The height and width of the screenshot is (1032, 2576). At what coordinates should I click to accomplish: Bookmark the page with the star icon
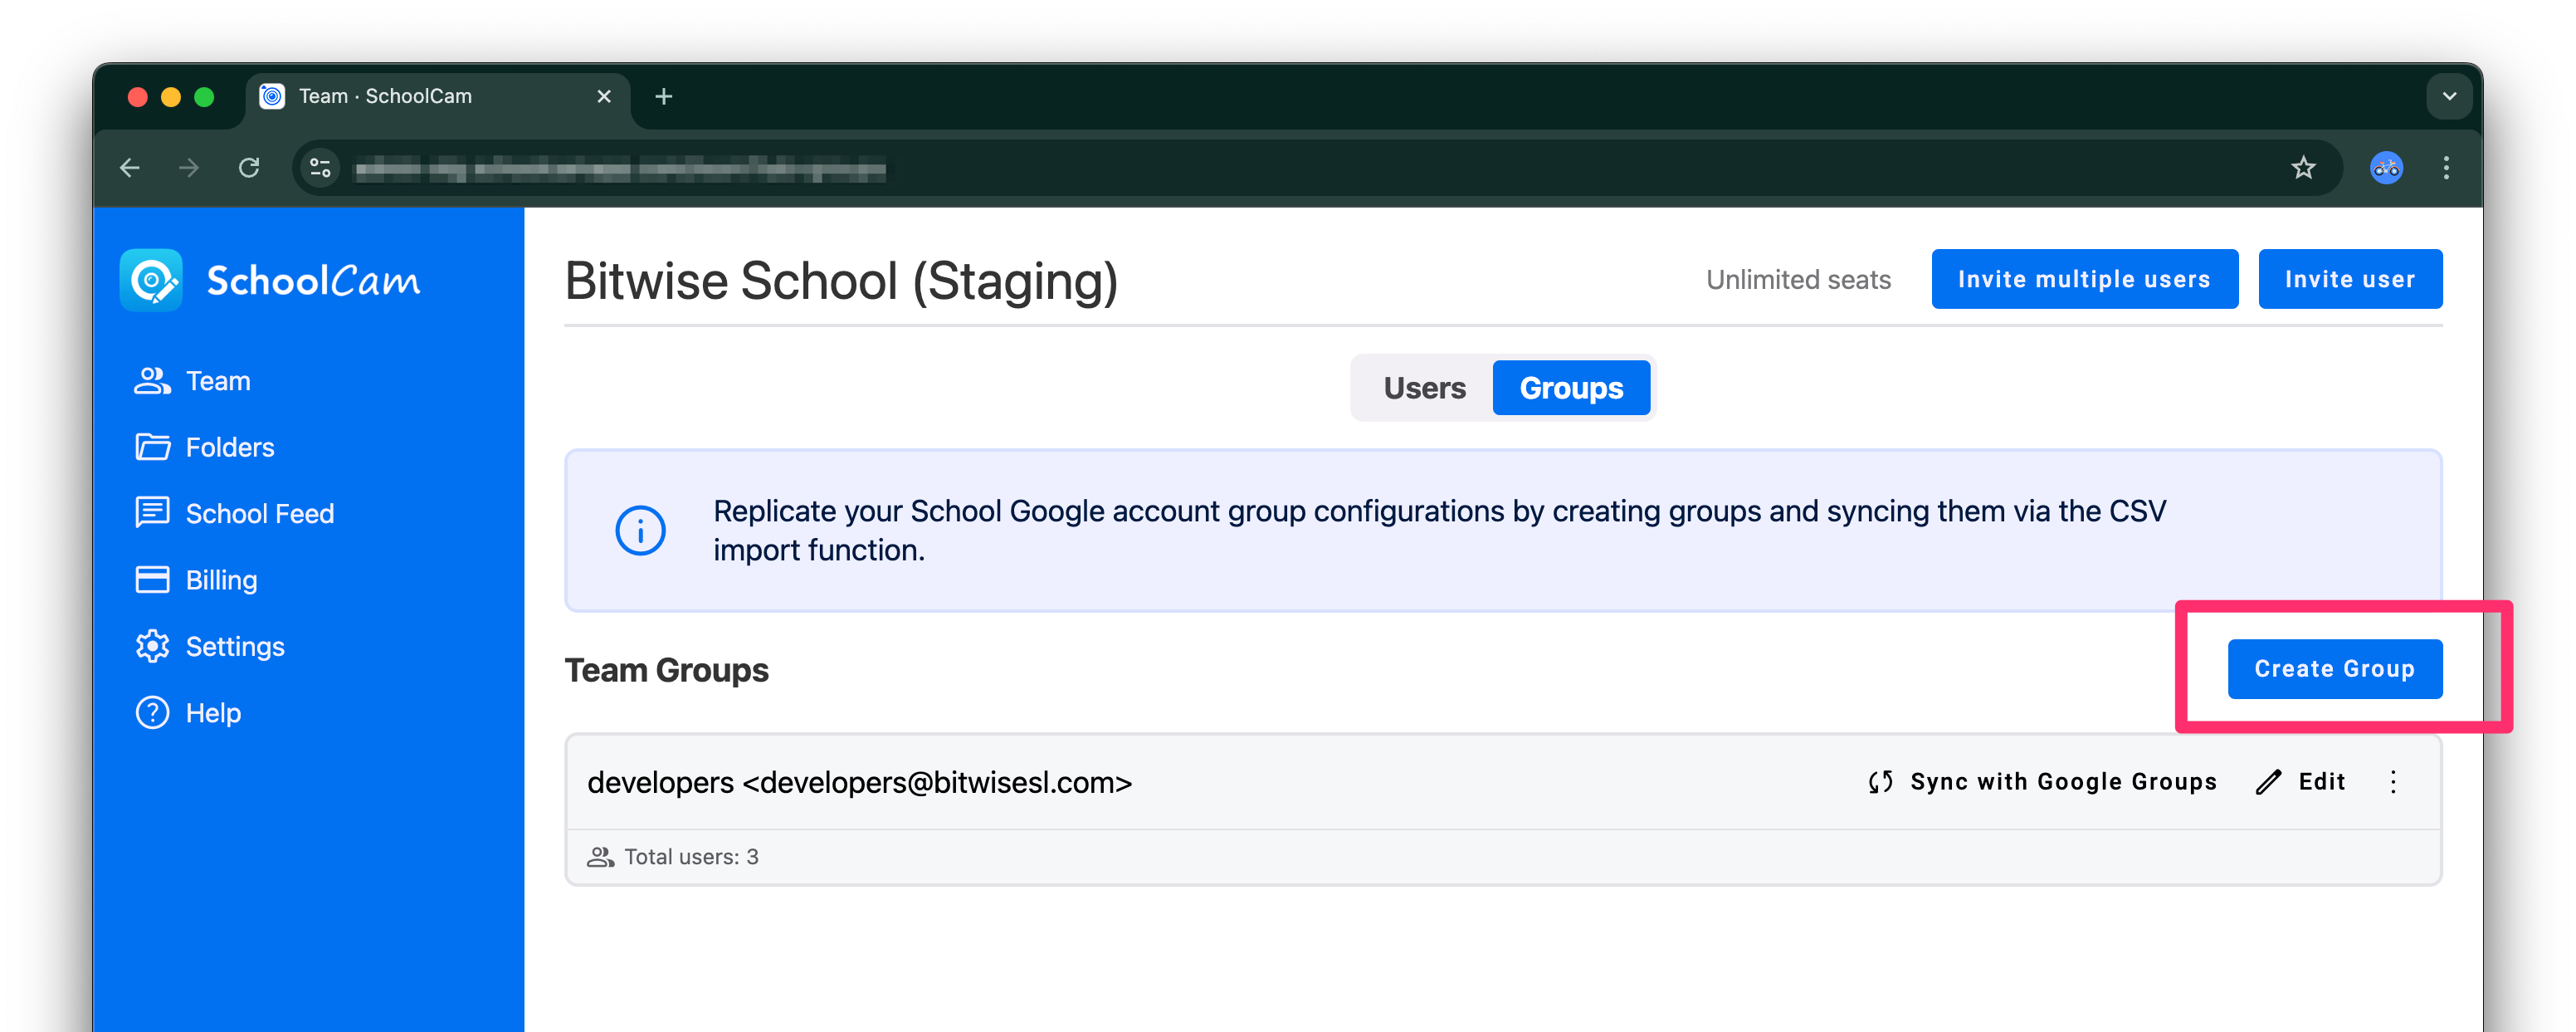2303,168
